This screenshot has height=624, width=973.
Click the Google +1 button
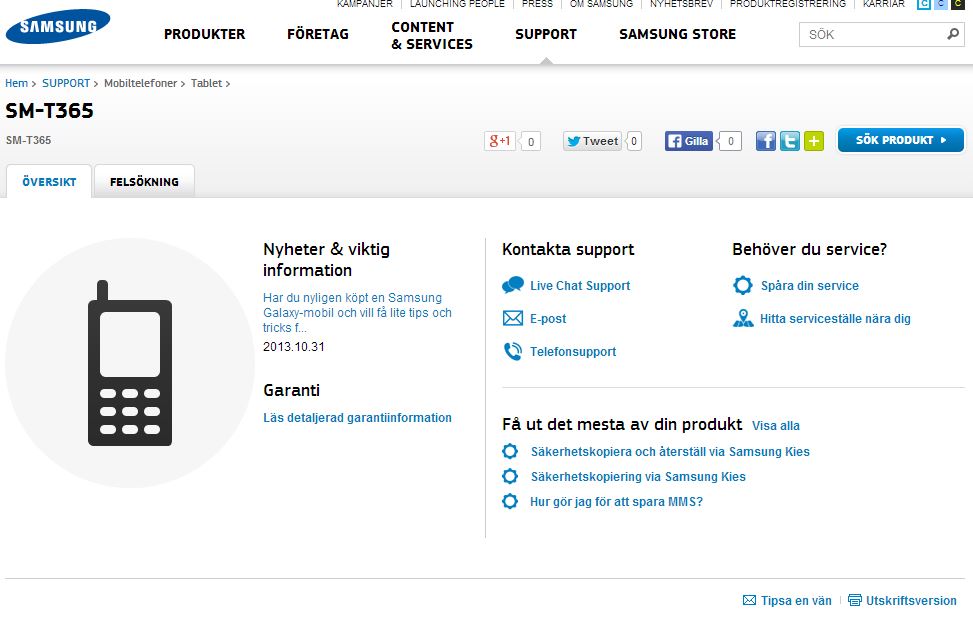500,141
